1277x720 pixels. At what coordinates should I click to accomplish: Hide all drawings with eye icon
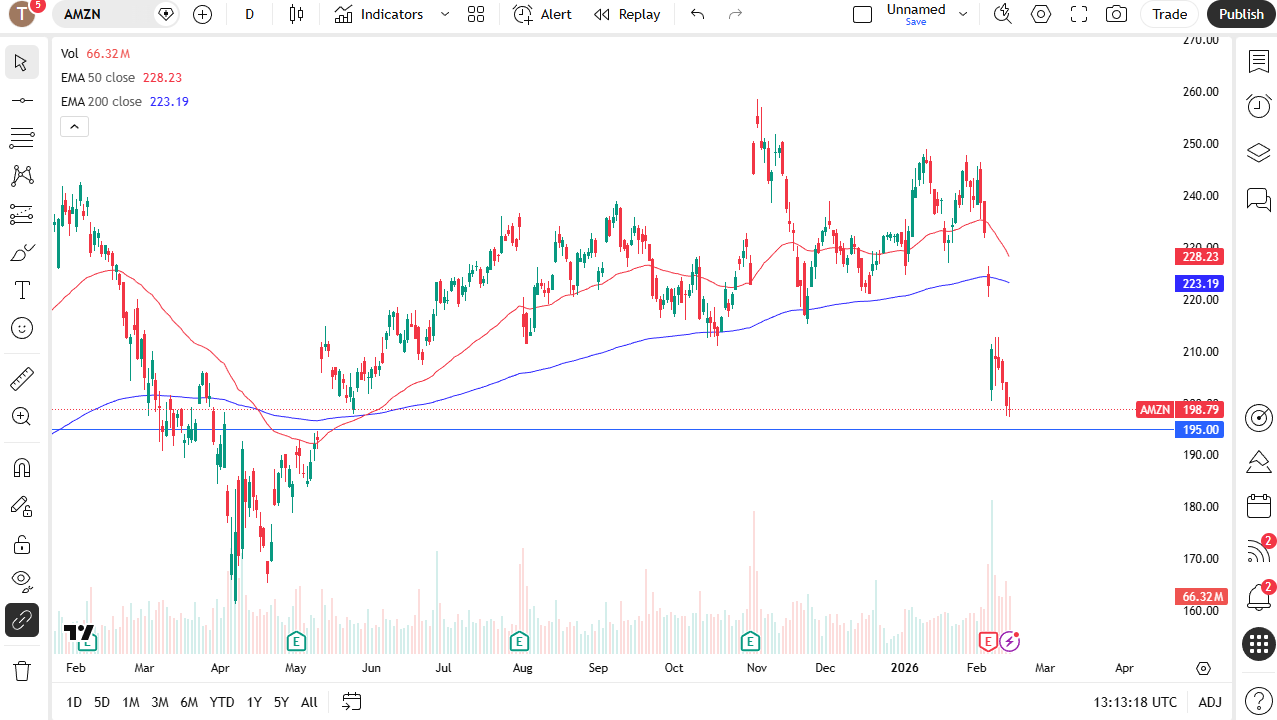pos(21,582)
